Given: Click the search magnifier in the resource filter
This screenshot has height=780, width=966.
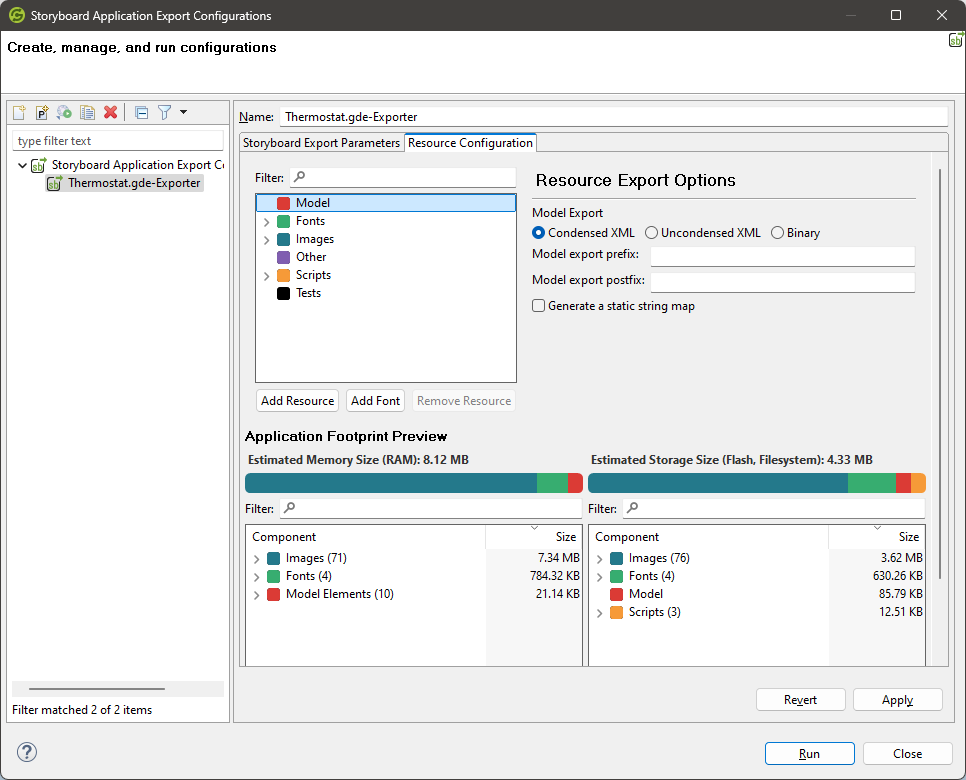Looking at the screenshot, I should pyautogui.click(x=299, y=177).
